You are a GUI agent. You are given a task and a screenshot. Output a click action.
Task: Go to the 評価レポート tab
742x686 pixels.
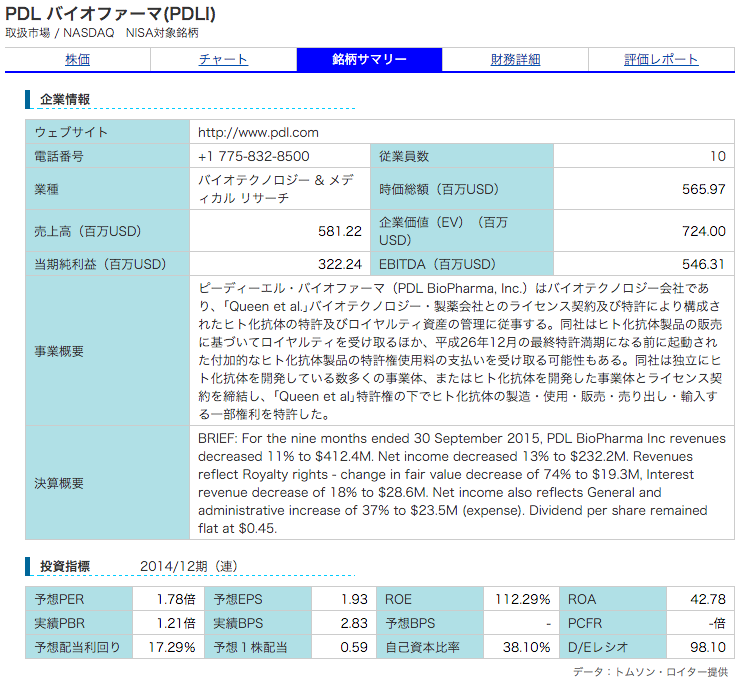tap(661, 60)
